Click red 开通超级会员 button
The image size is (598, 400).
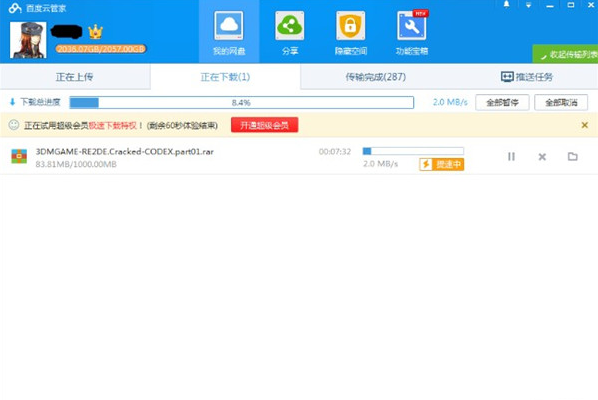point(264,125)
